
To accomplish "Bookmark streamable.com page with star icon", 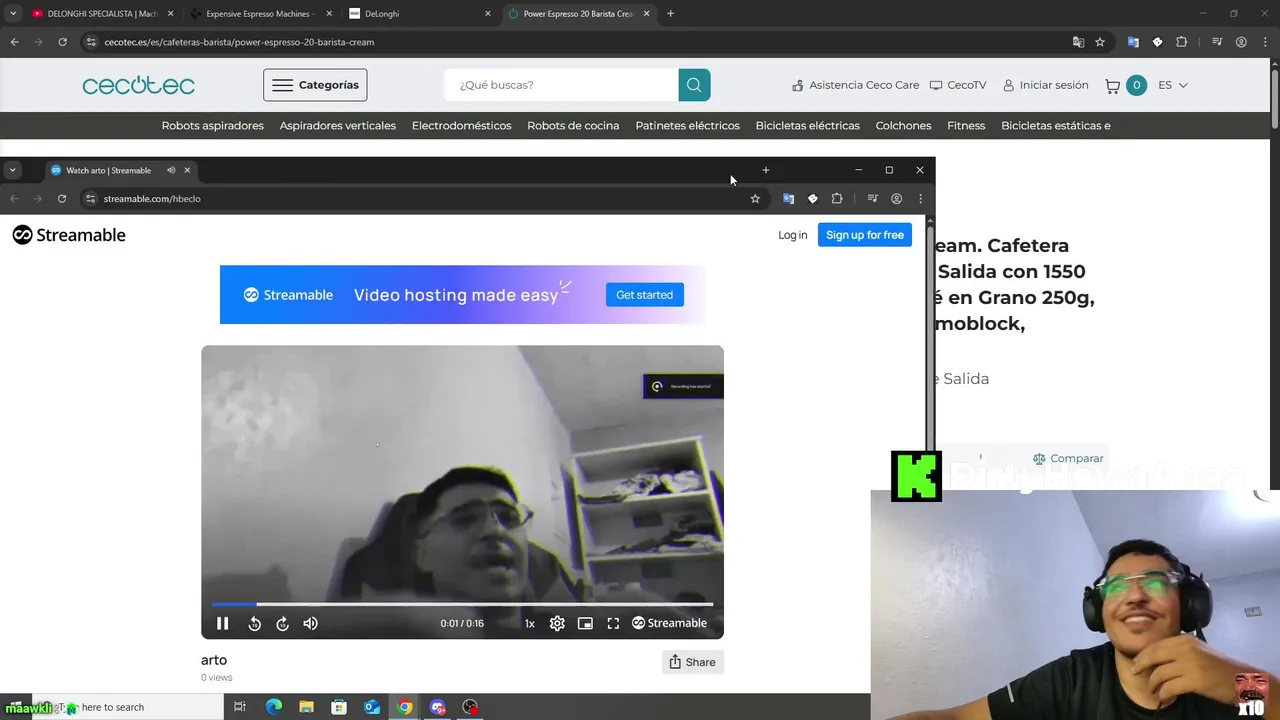I will coord(755,199).
